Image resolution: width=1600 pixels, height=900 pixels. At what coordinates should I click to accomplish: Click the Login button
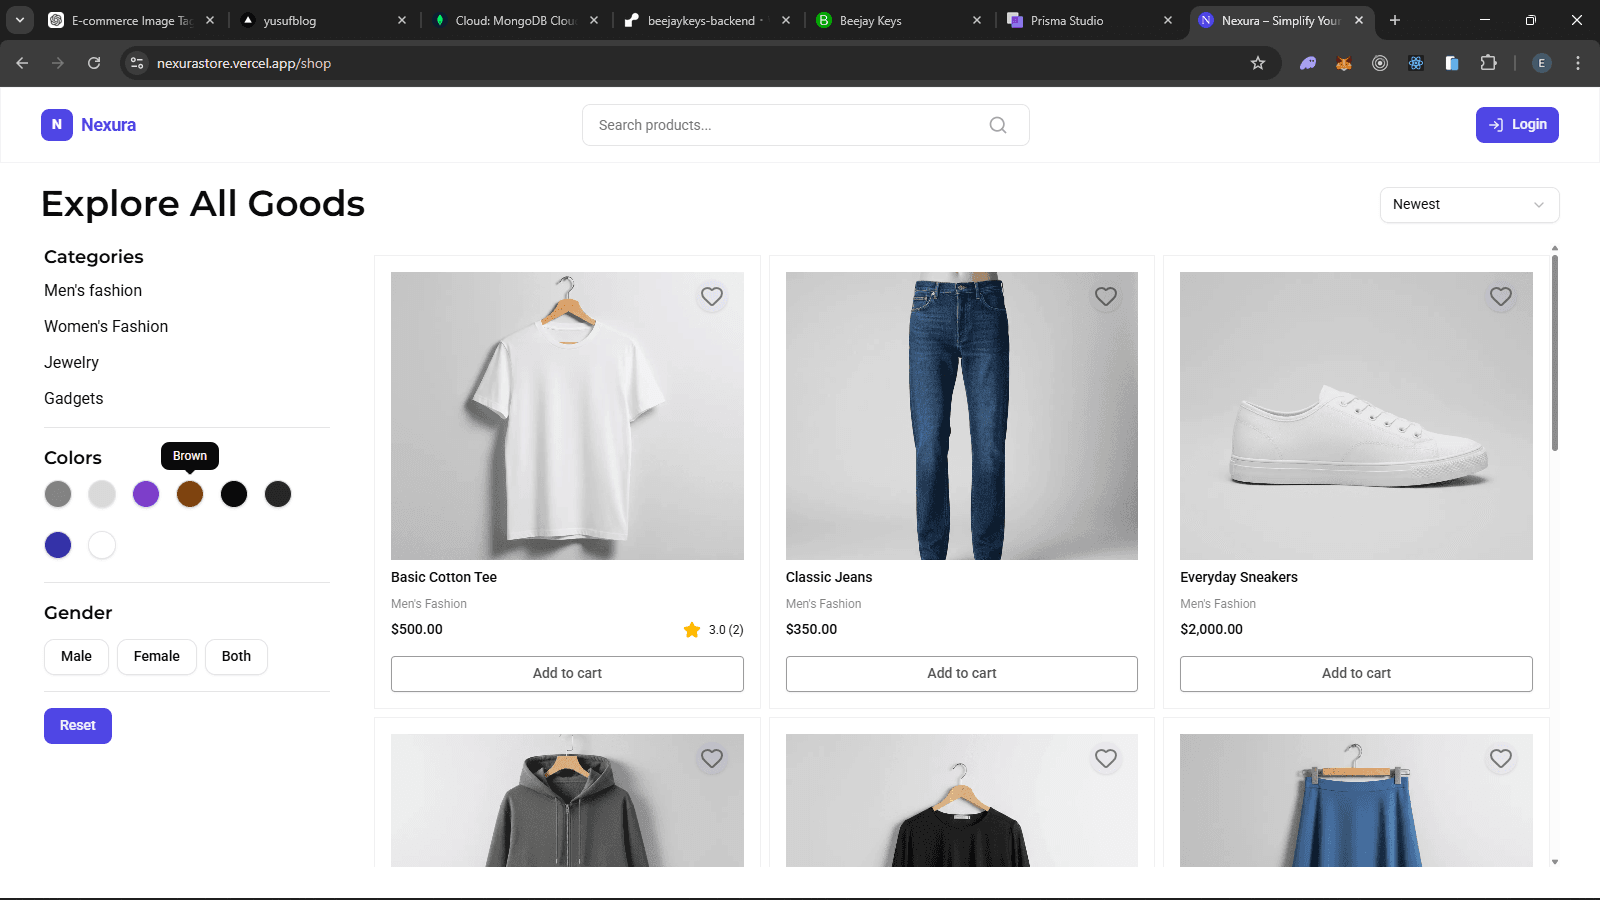pyautogui.click(x=1517, y=125)
